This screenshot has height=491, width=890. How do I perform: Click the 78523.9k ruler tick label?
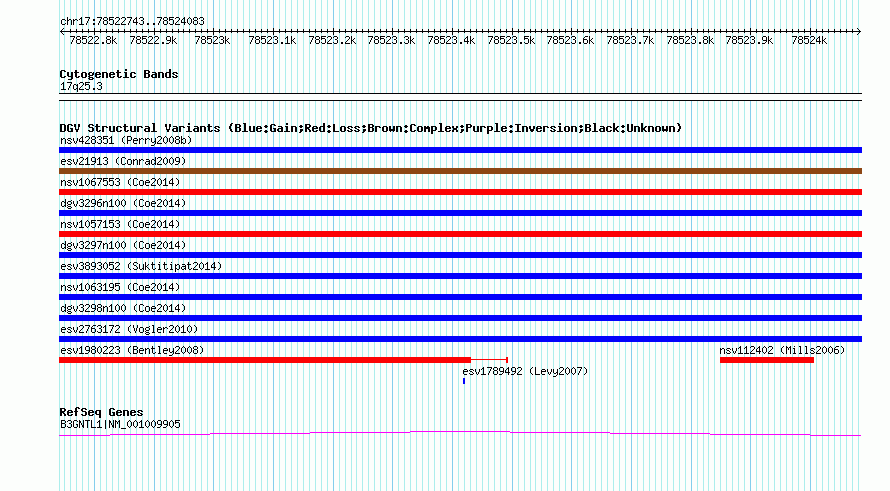point(749,40)
